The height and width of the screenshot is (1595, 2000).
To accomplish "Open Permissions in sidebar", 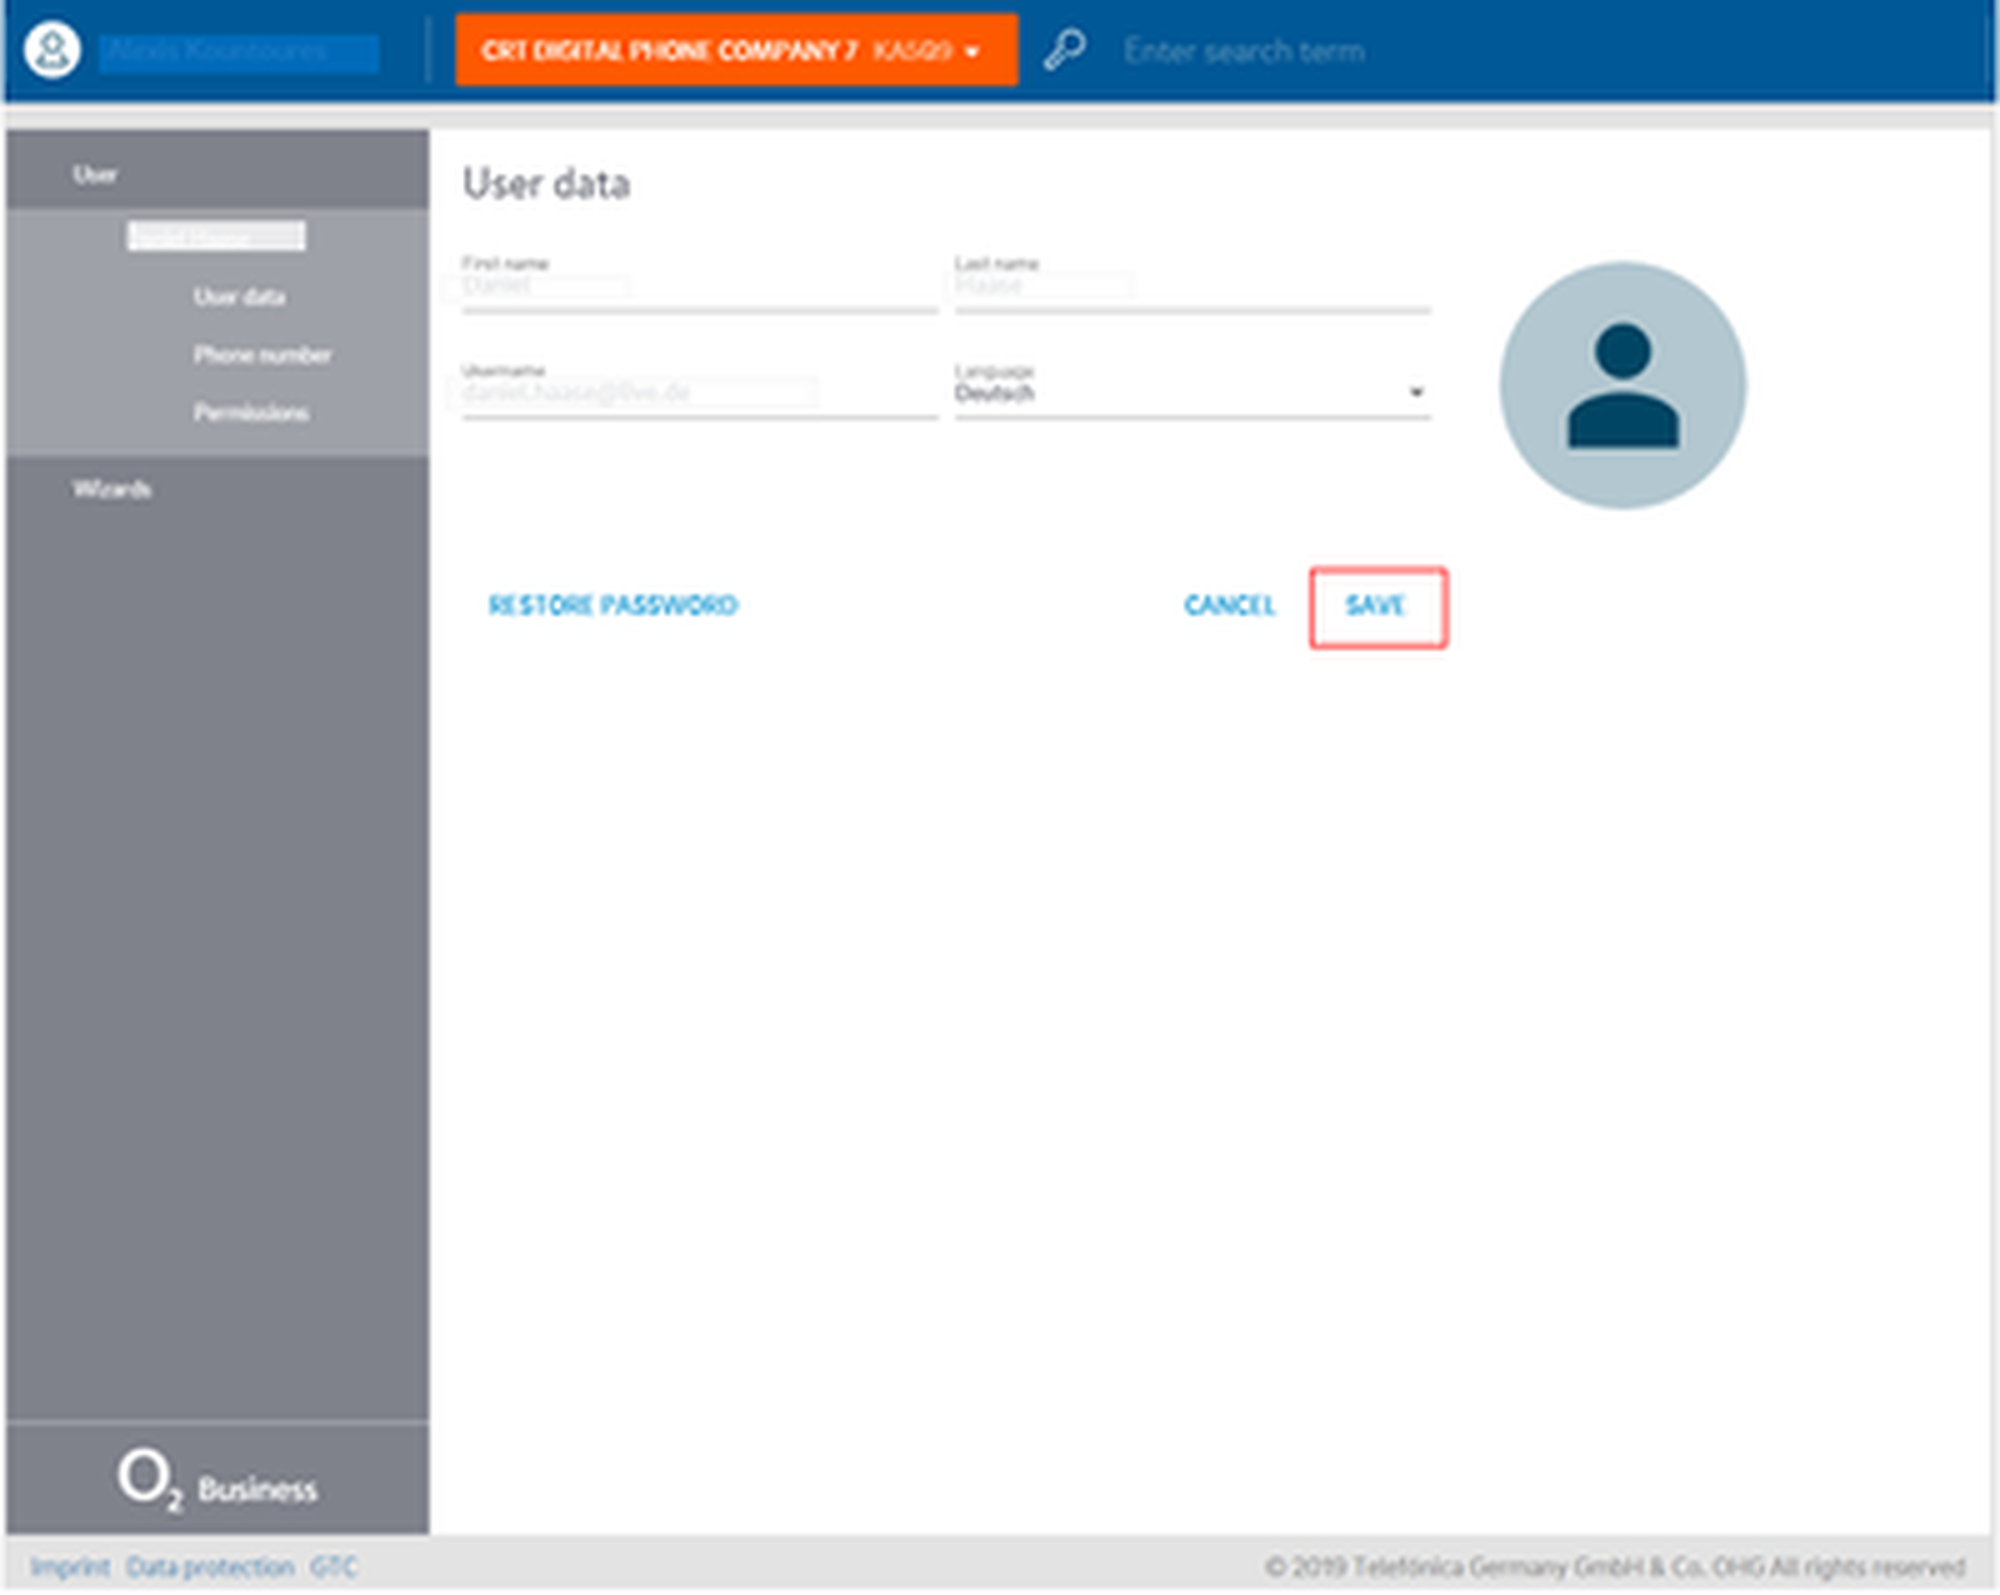I will coord(251,413).
